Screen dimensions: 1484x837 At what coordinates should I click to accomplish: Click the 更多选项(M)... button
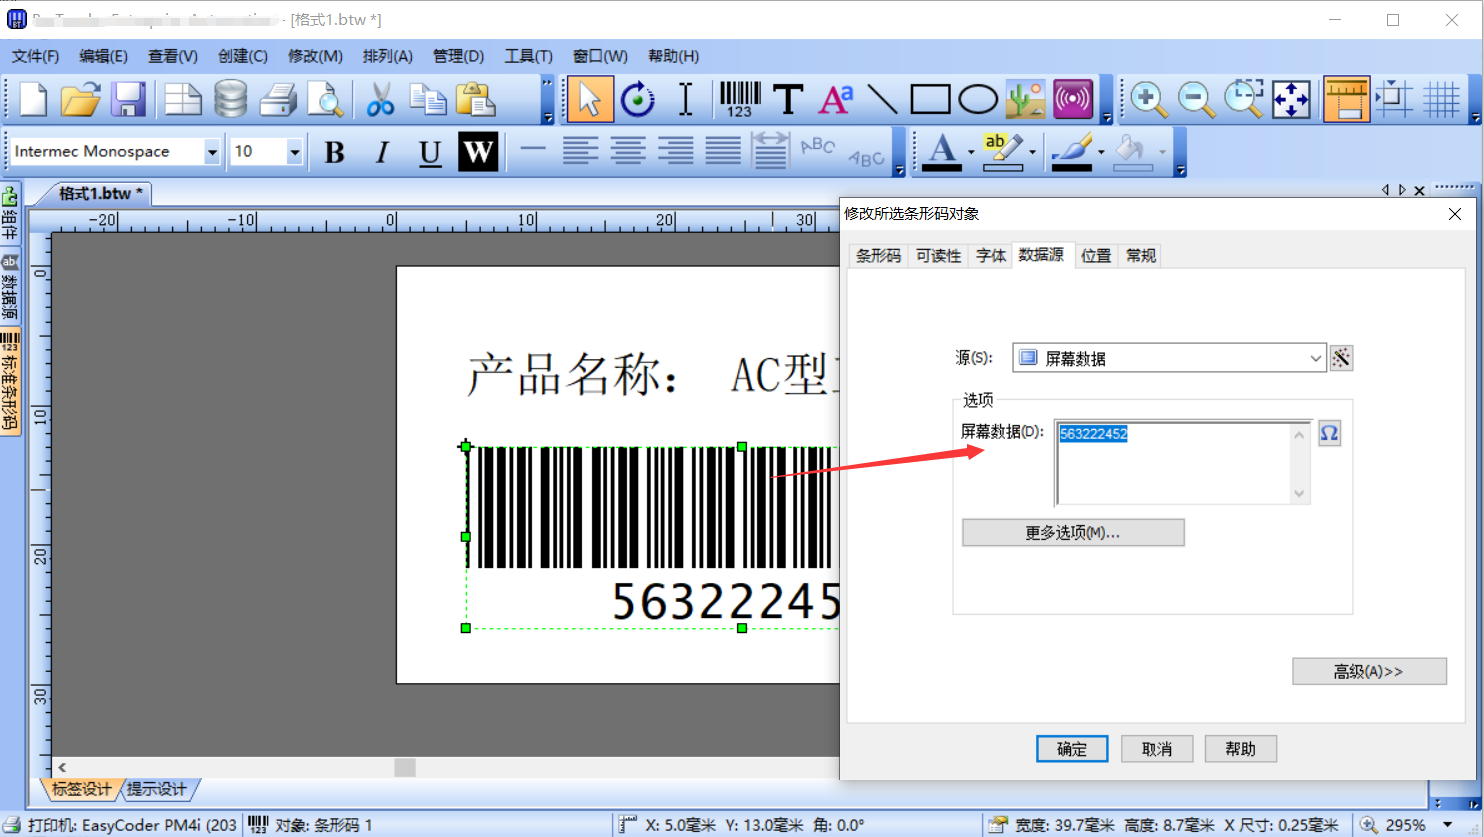[1072, 533]
